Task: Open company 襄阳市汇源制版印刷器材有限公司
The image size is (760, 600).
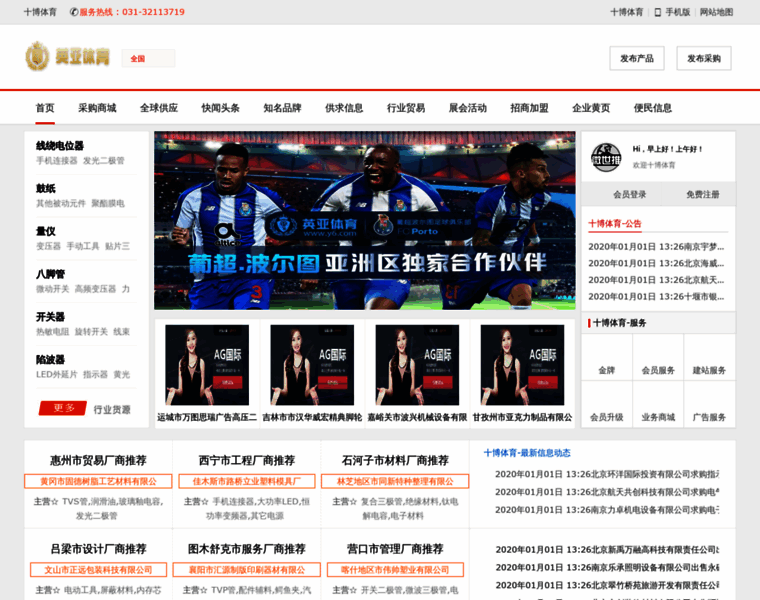Action: click(247, 569)
